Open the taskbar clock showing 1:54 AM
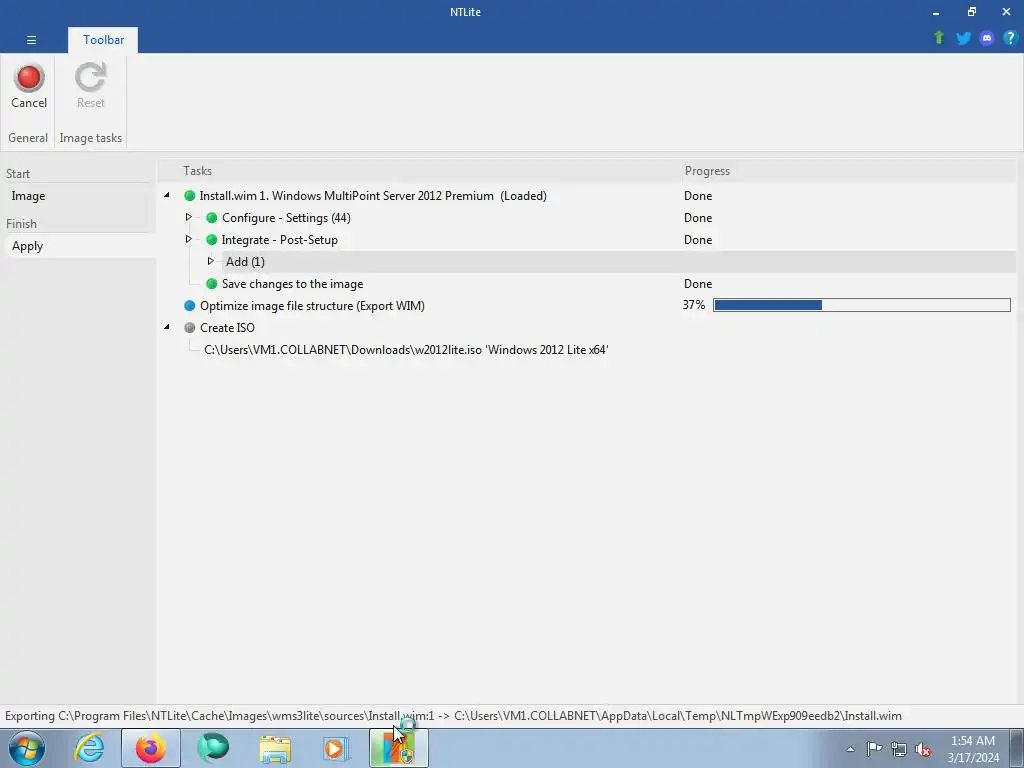 [973, 749]
